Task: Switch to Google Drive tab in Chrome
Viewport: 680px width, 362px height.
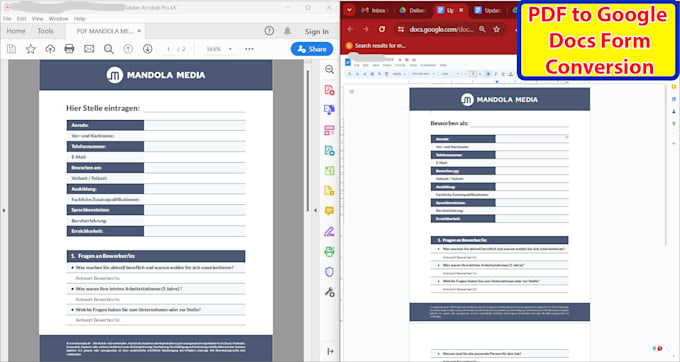Action: click(x=413, y=10)
